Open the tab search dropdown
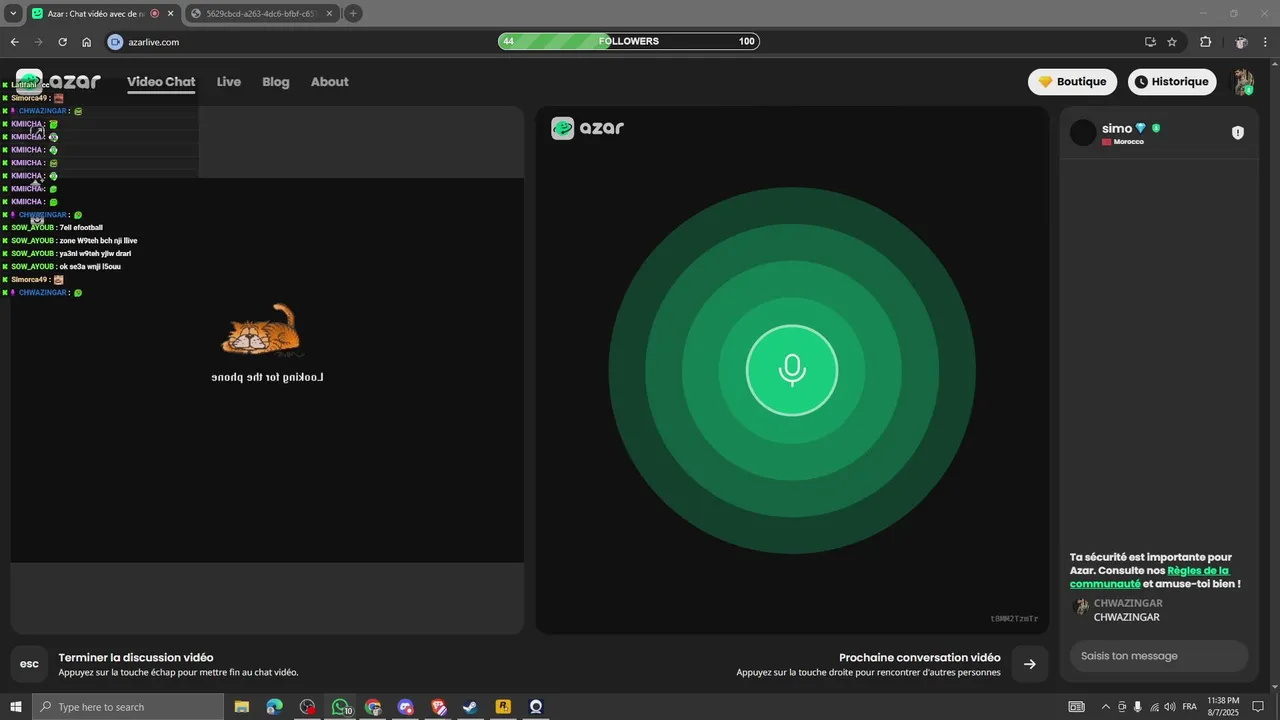 13,14
